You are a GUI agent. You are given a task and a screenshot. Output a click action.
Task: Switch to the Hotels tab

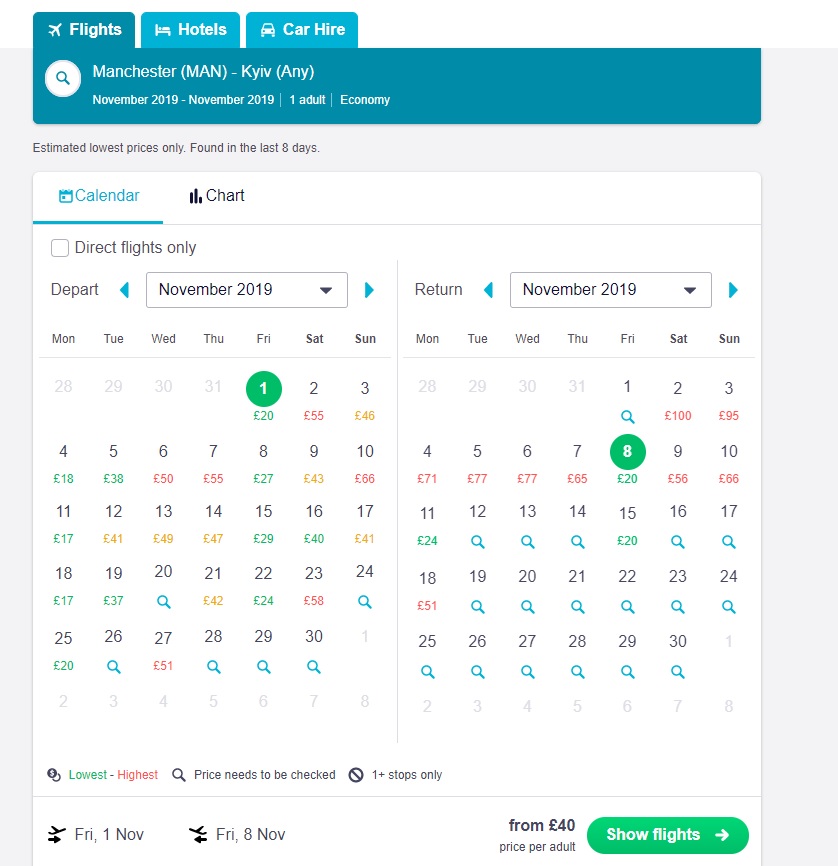191,30
